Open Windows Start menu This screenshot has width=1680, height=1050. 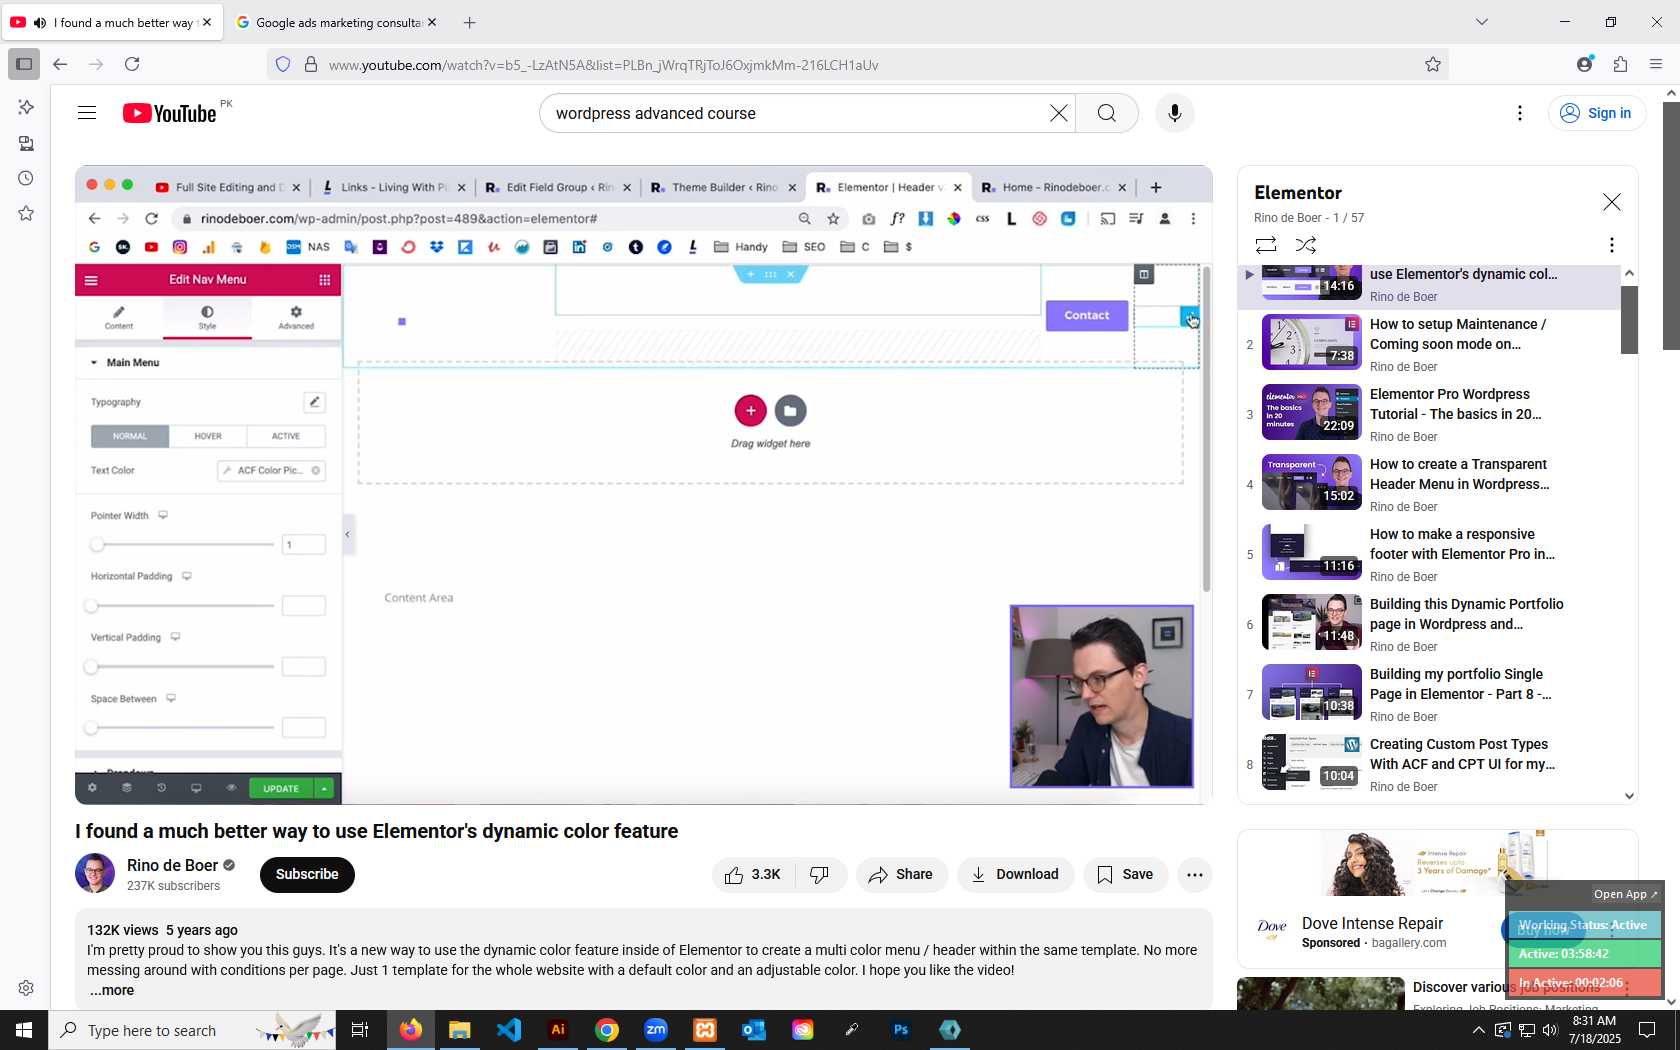[x=24, y=1030]
